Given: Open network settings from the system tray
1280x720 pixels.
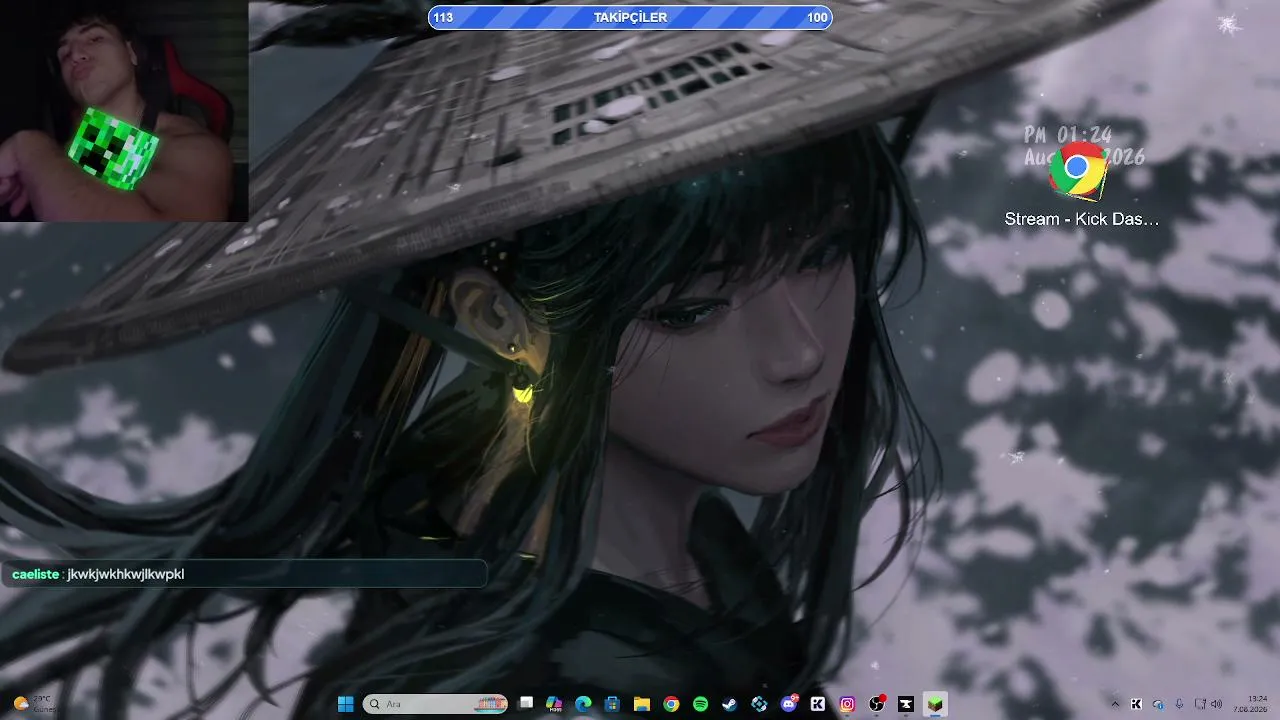Looking at the screenshot, I should pyautogui.click(x=1200, y=704).
